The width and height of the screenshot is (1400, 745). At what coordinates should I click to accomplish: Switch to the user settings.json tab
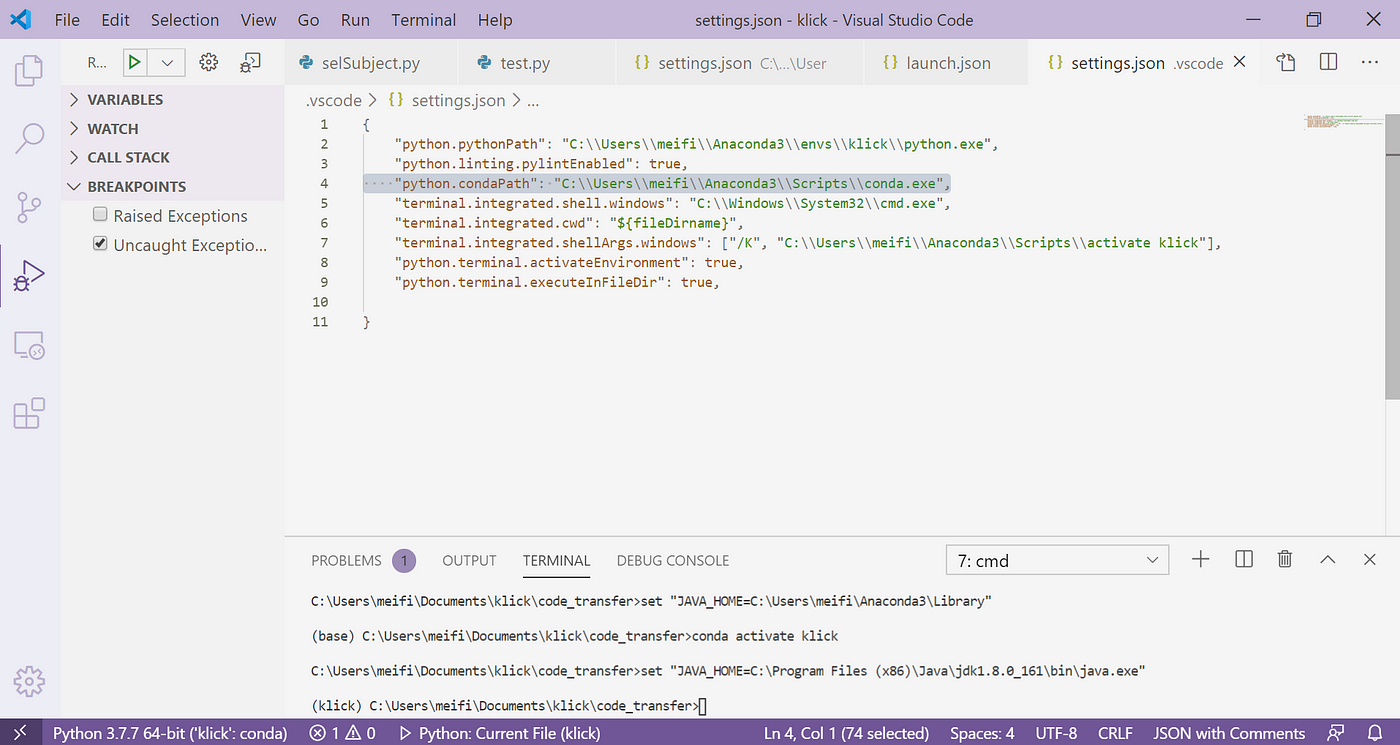coord(740,63)
